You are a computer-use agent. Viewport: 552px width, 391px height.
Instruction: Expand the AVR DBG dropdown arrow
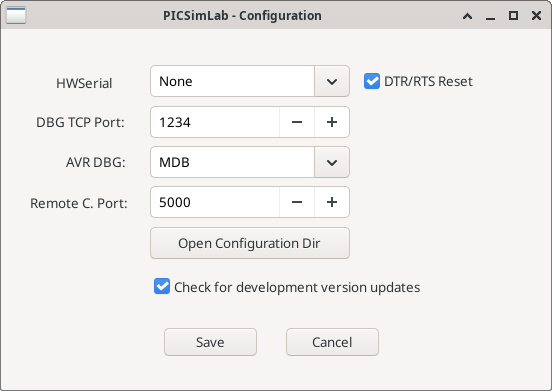pos(332,162)
